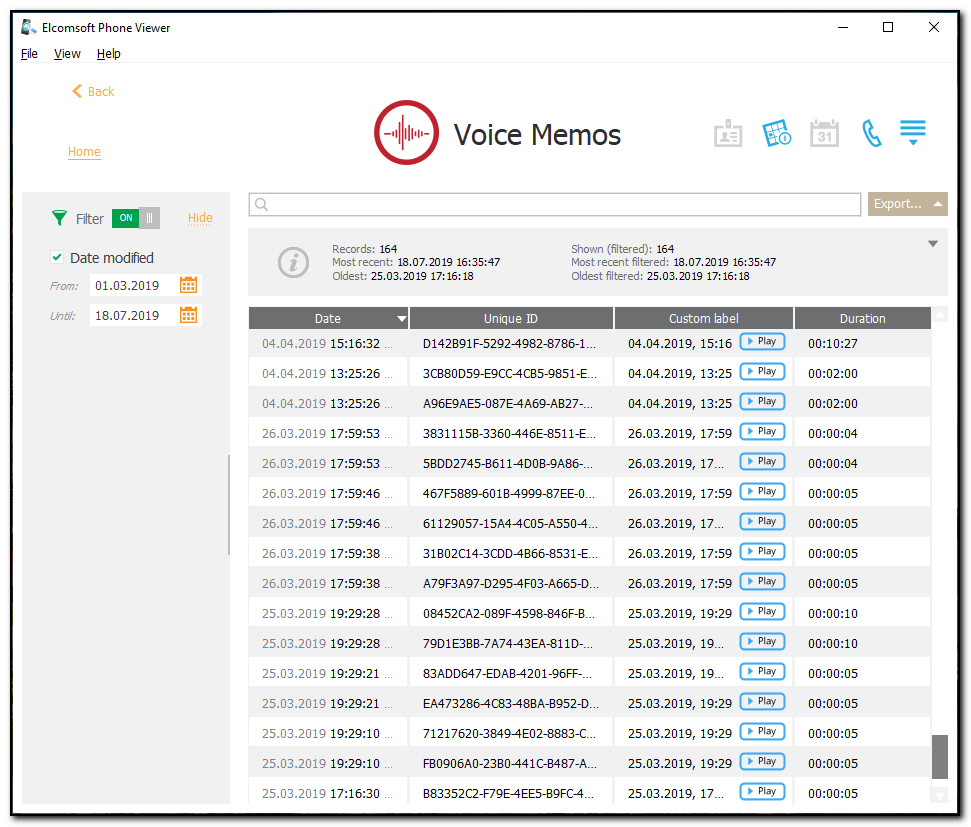Collapse the records summary panel chevron
The height and width of the screenshot is (827, 971).
tap(933, 243)
